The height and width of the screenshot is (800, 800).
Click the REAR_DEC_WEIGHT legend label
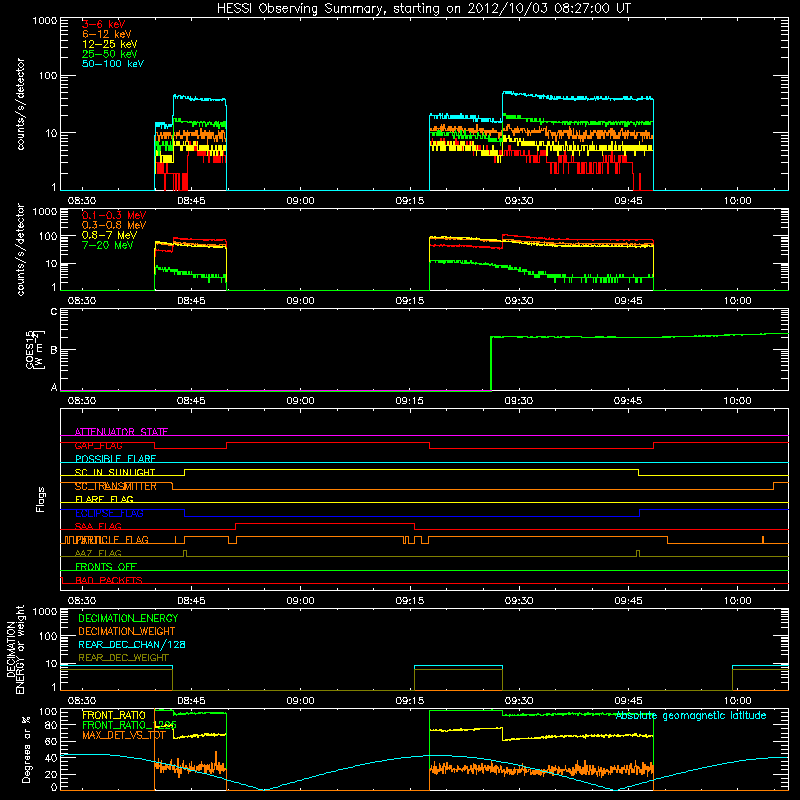click(x=123, y=658)
